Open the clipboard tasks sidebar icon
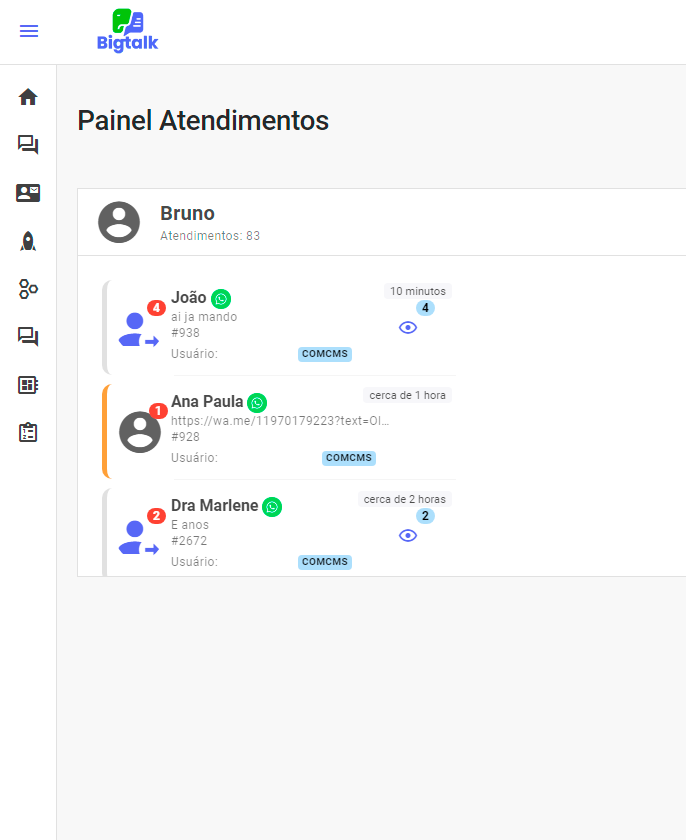Screen dimensions: 686x840 click(x=28, y=433)
